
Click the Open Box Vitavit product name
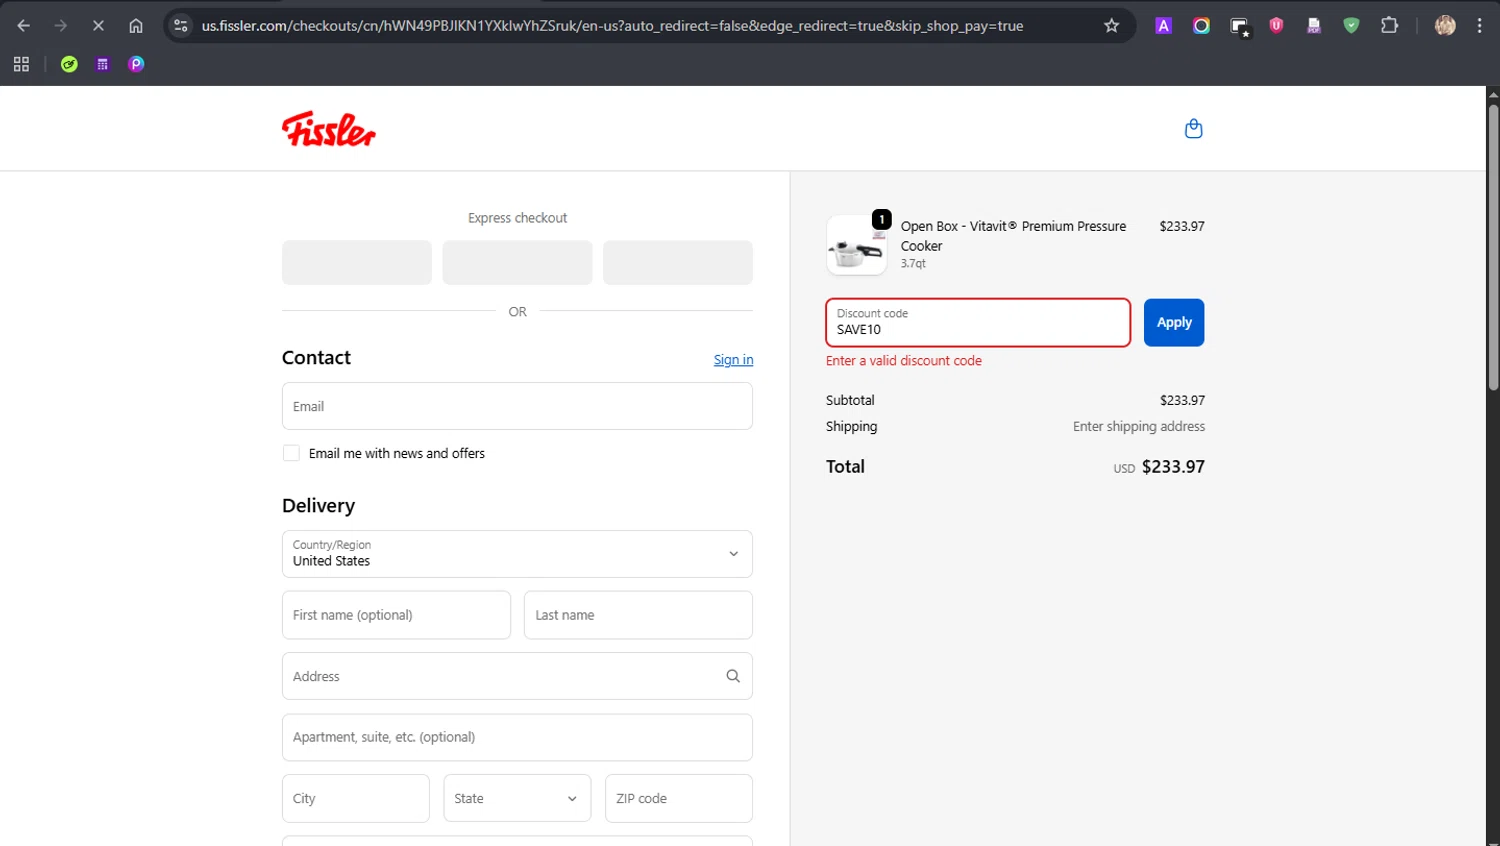click(1013, 236)
